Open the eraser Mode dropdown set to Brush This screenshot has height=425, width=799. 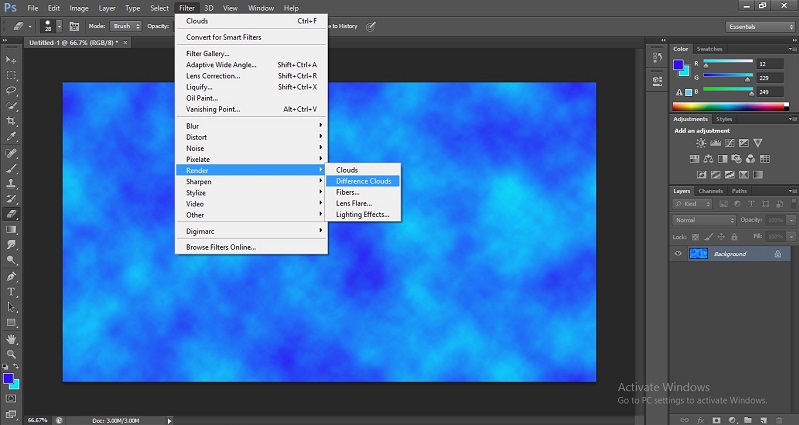pyautogui.click(x=126, y=26)
